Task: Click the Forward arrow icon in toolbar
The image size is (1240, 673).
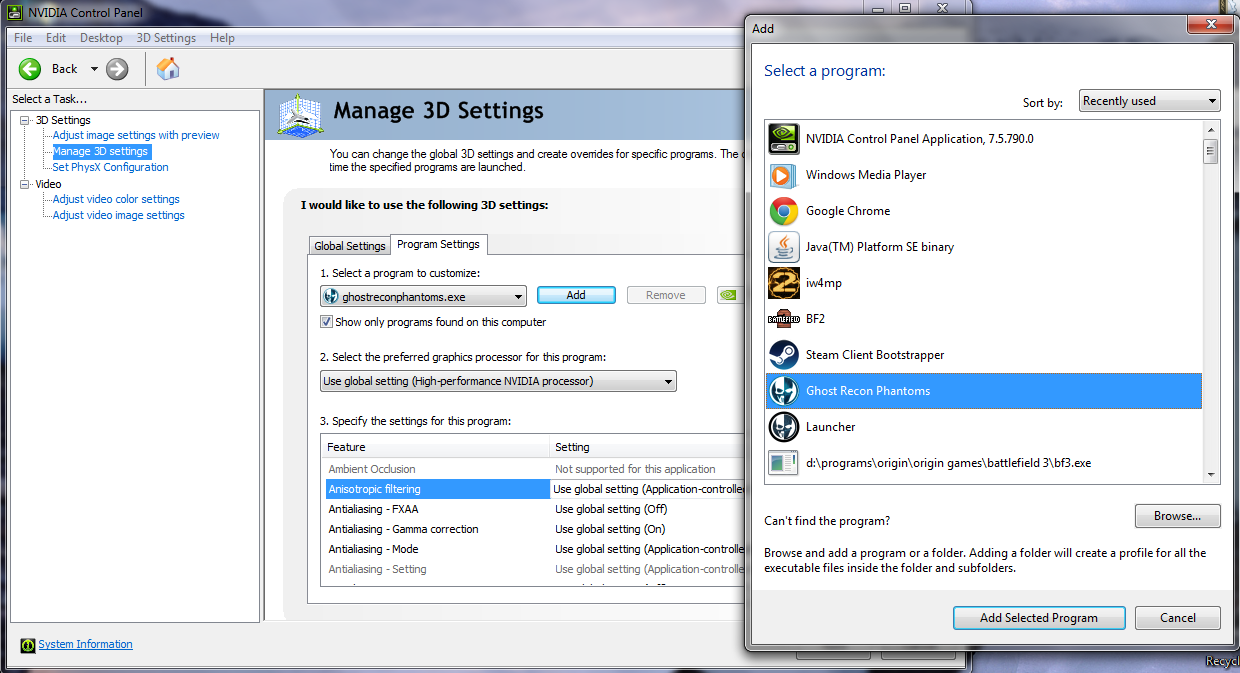Action: click(117, 69)
